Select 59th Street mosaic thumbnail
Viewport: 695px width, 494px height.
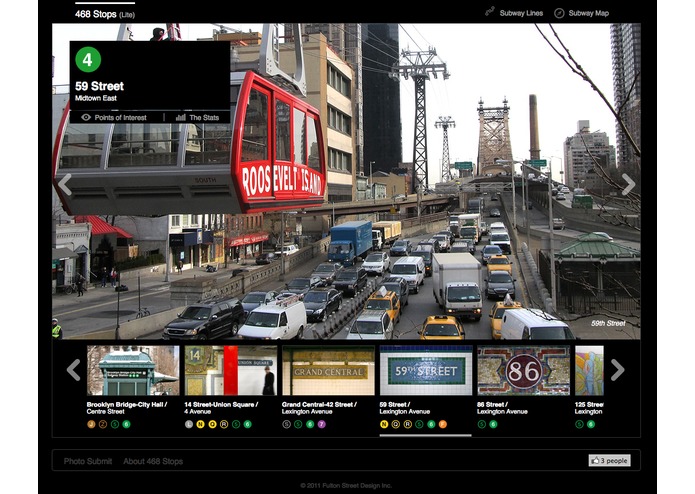pos(426,370)
